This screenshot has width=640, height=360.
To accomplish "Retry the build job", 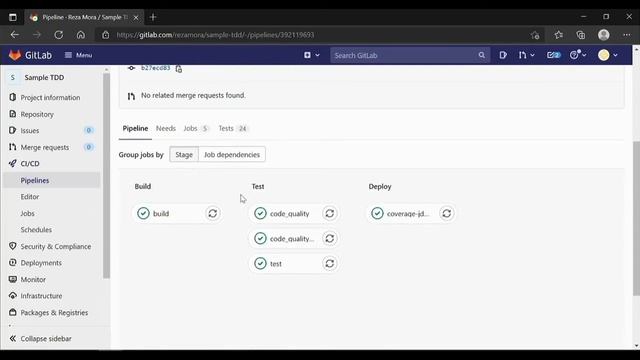I will pyautogui.click(x=213, y=213).
